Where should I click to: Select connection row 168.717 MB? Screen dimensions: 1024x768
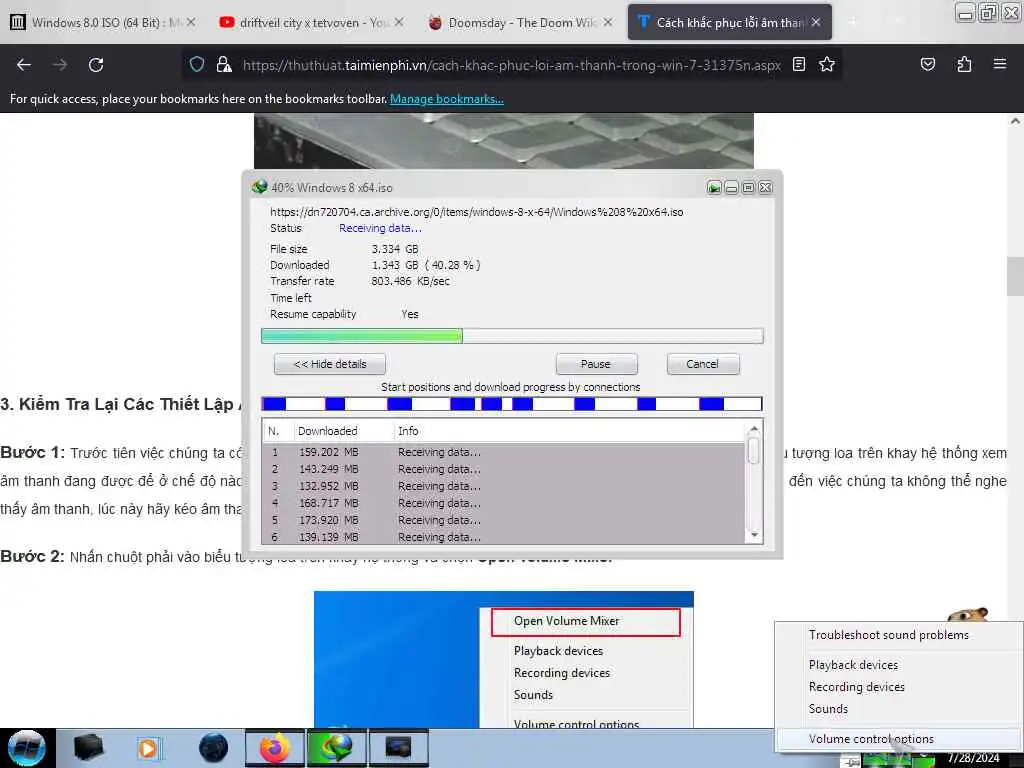click(x=503, y=504)
